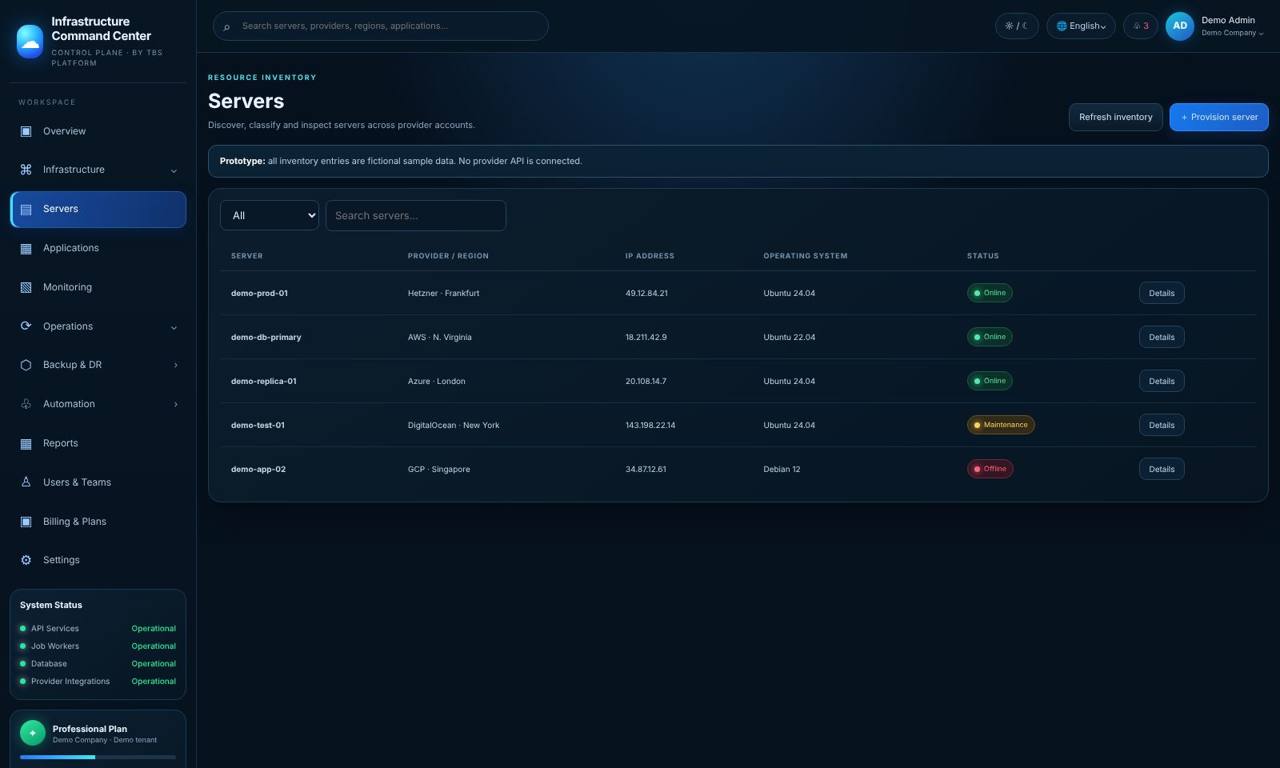Open the English language dropdown
The height and width of the screenshot is (768, 1280).
click(x=1081, y=26)
